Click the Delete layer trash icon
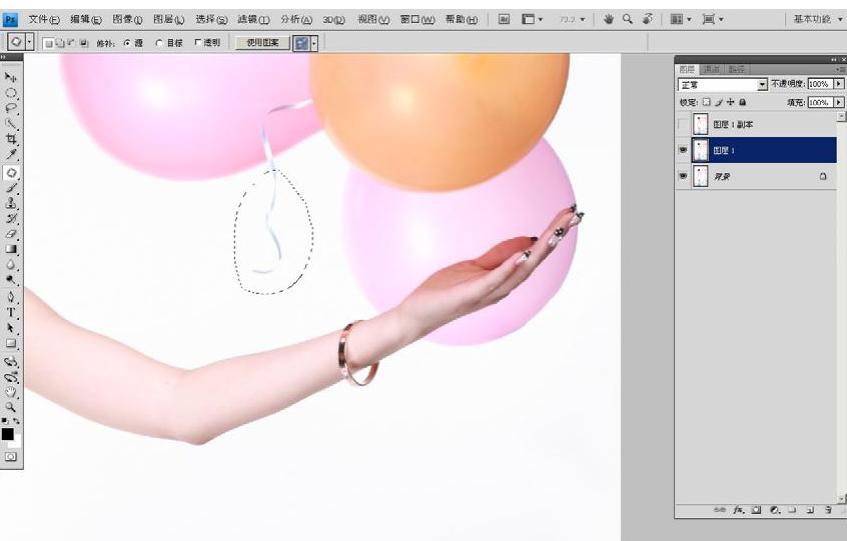This screenshot has height=541, width=847. point(828,510)
